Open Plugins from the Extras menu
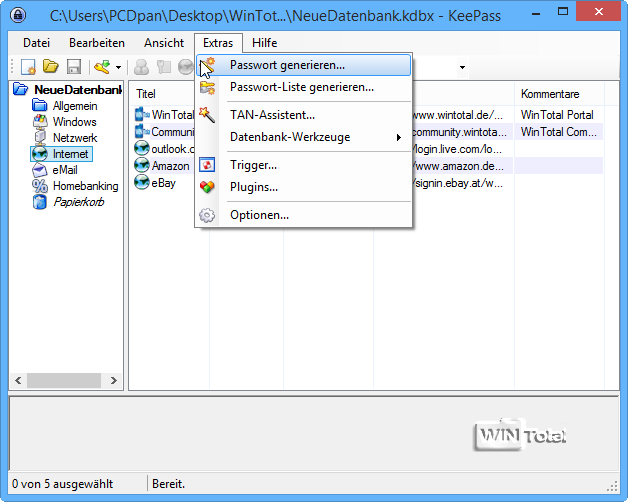This screenshot has width=628, height=502. [x=304, y=187]
